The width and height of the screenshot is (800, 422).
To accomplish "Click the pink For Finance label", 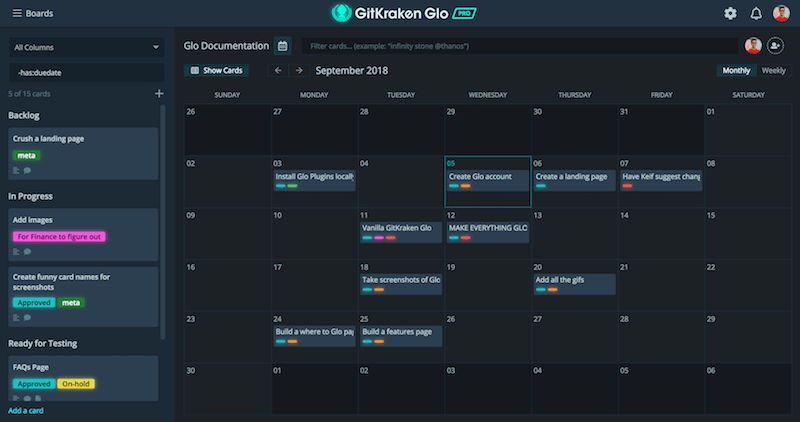I will (x=59, y=237).
